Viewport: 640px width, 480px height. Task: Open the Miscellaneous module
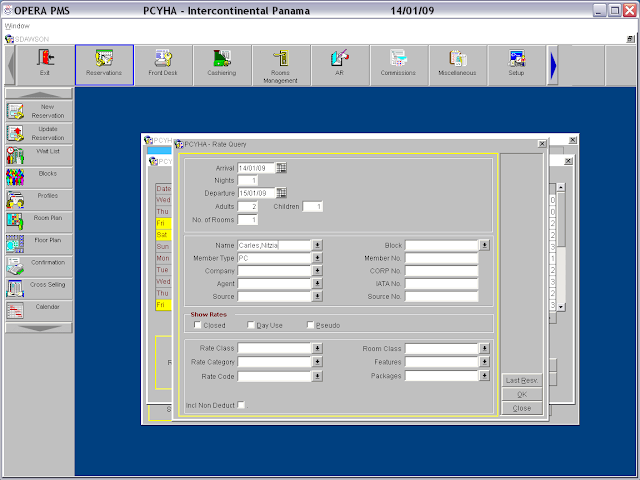tap(457, 65)
